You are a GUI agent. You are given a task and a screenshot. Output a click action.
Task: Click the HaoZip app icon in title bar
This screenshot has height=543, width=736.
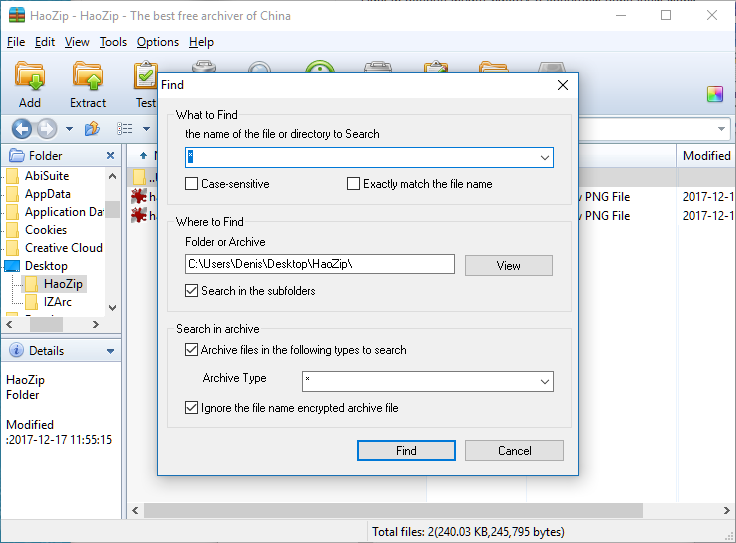[17, 15]
